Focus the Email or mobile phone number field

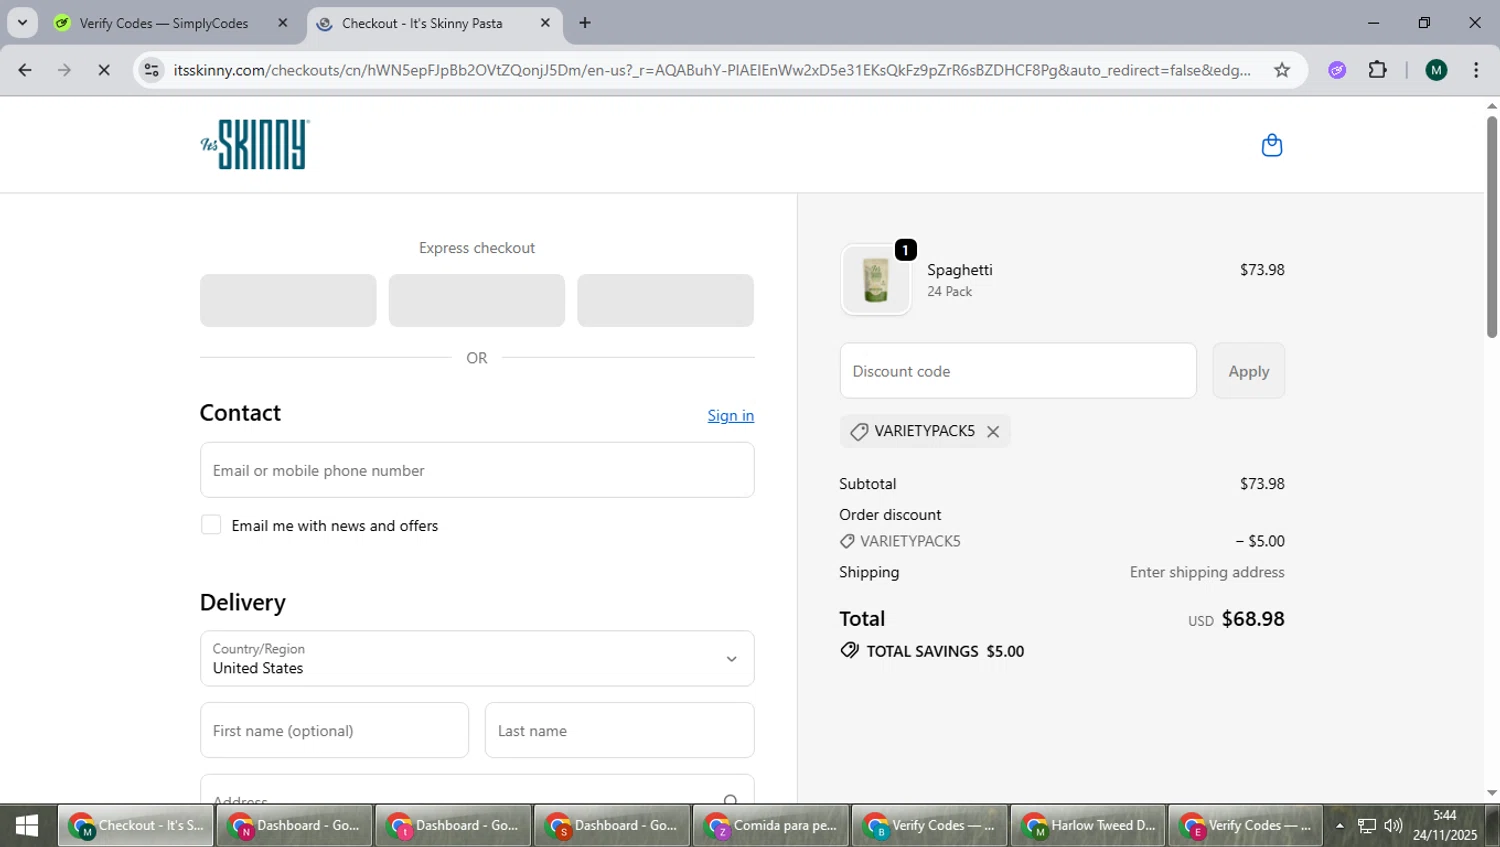[477, 470]
